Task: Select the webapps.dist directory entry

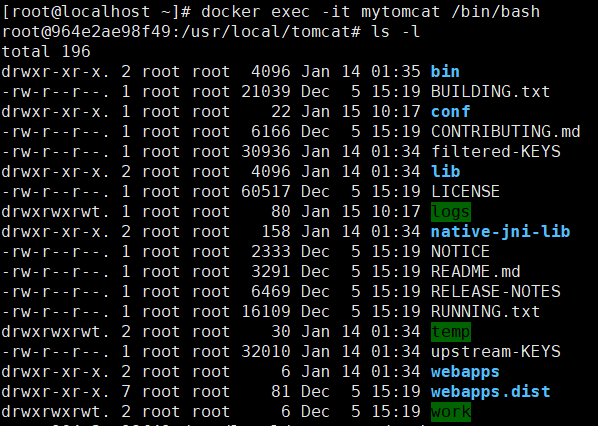Action: pyautogui.click(x=490, y=392)
